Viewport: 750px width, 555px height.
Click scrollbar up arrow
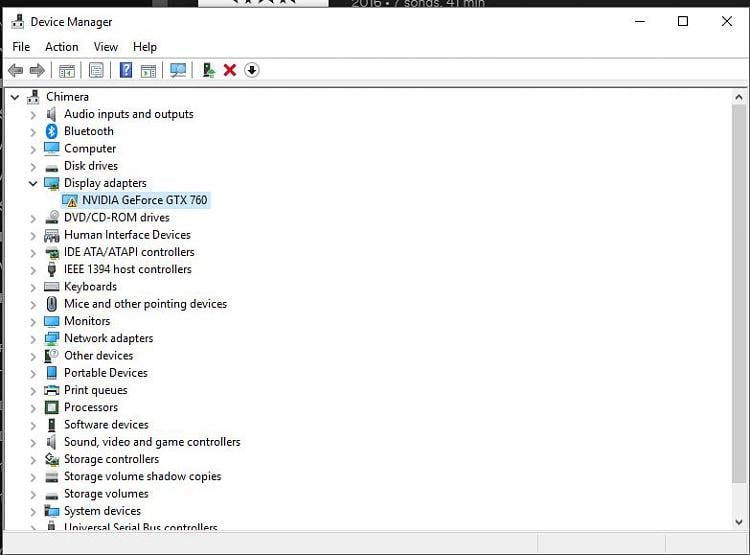(x=739, y=97)
